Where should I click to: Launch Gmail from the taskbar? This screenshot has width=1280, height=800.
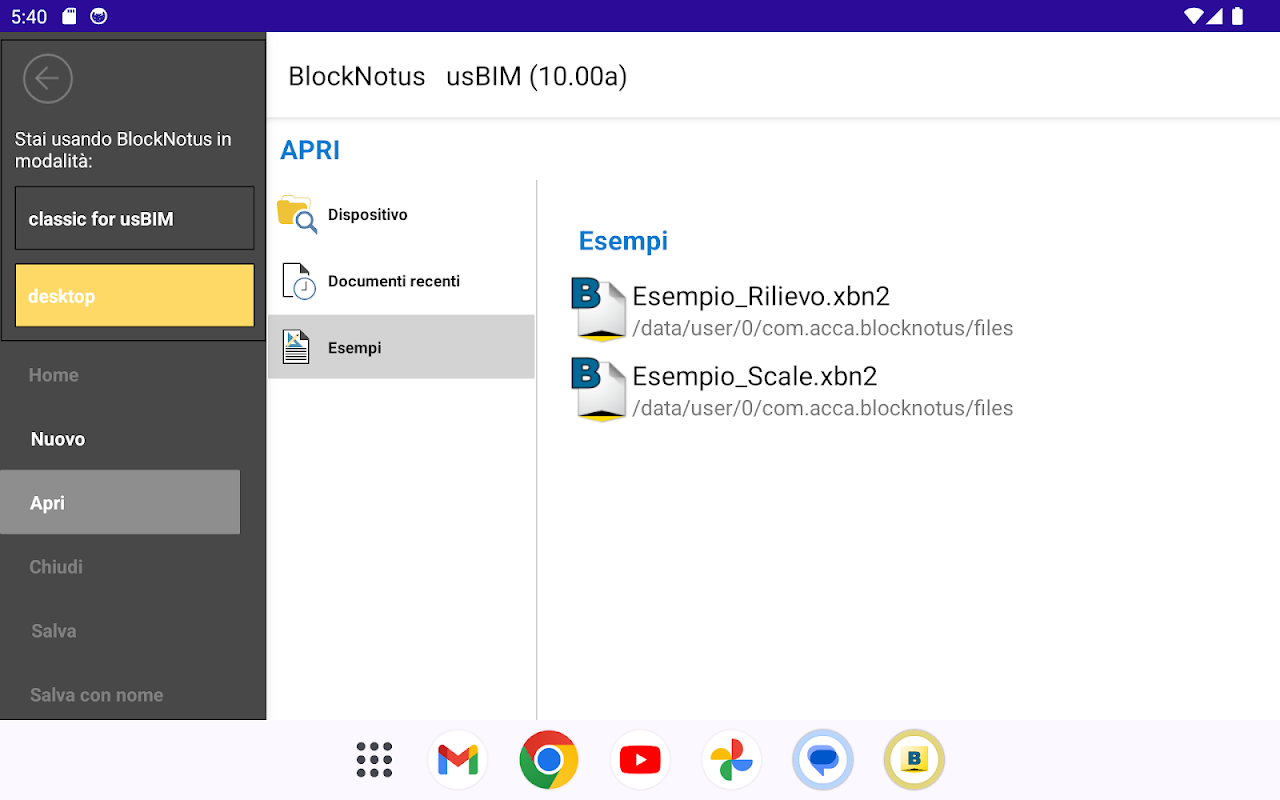(x=458, y=760)
